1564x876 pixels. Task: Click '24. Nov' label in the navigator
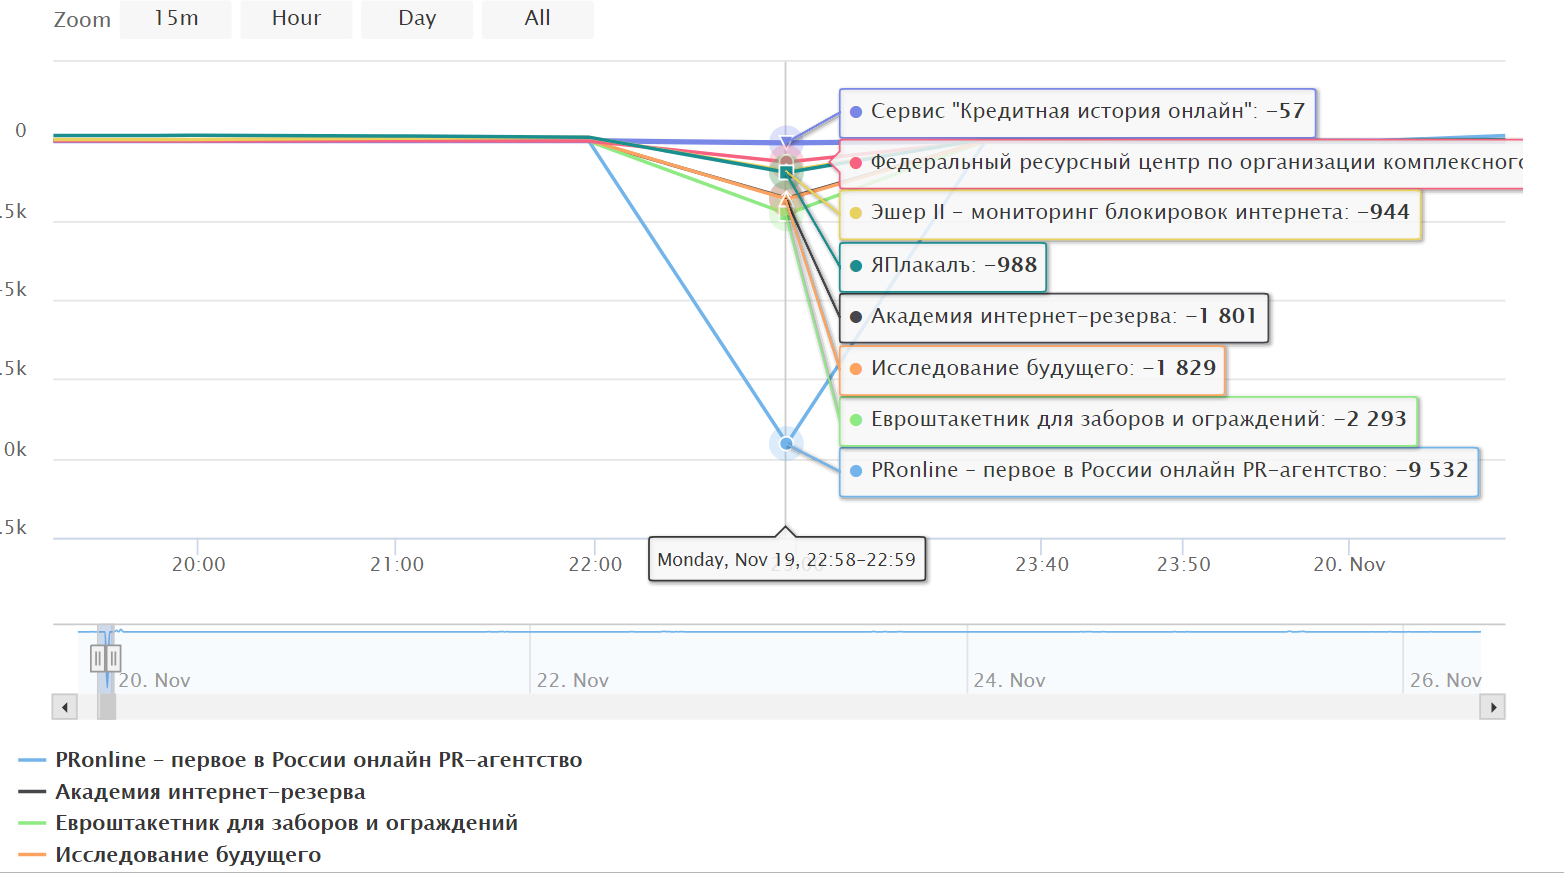pyautogui.click(x=1010, y=681)
